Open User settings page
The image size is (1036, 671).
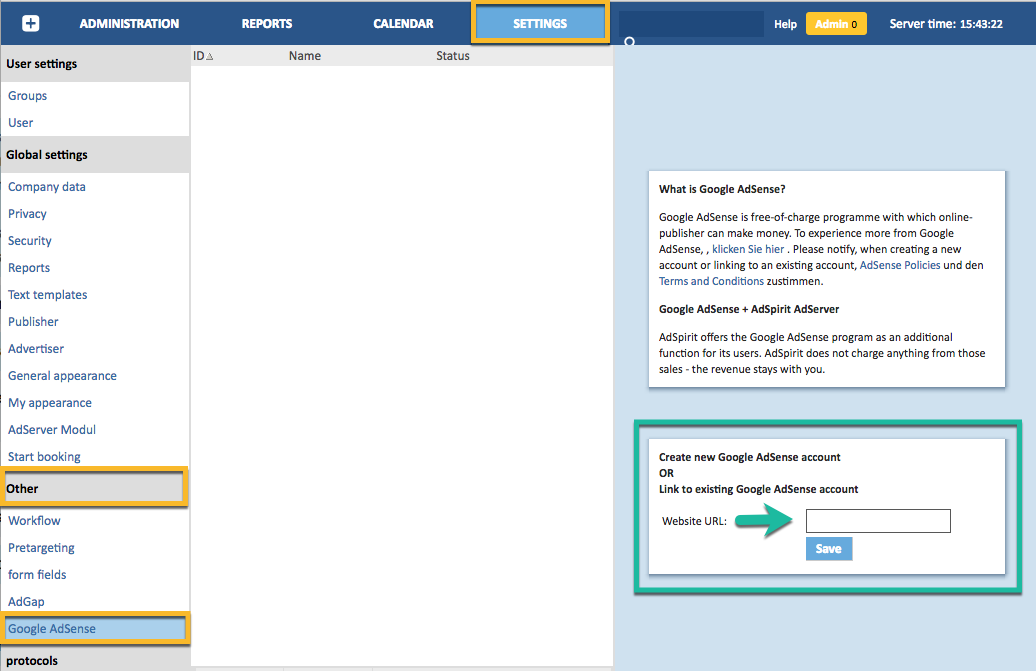pos(20,123)
